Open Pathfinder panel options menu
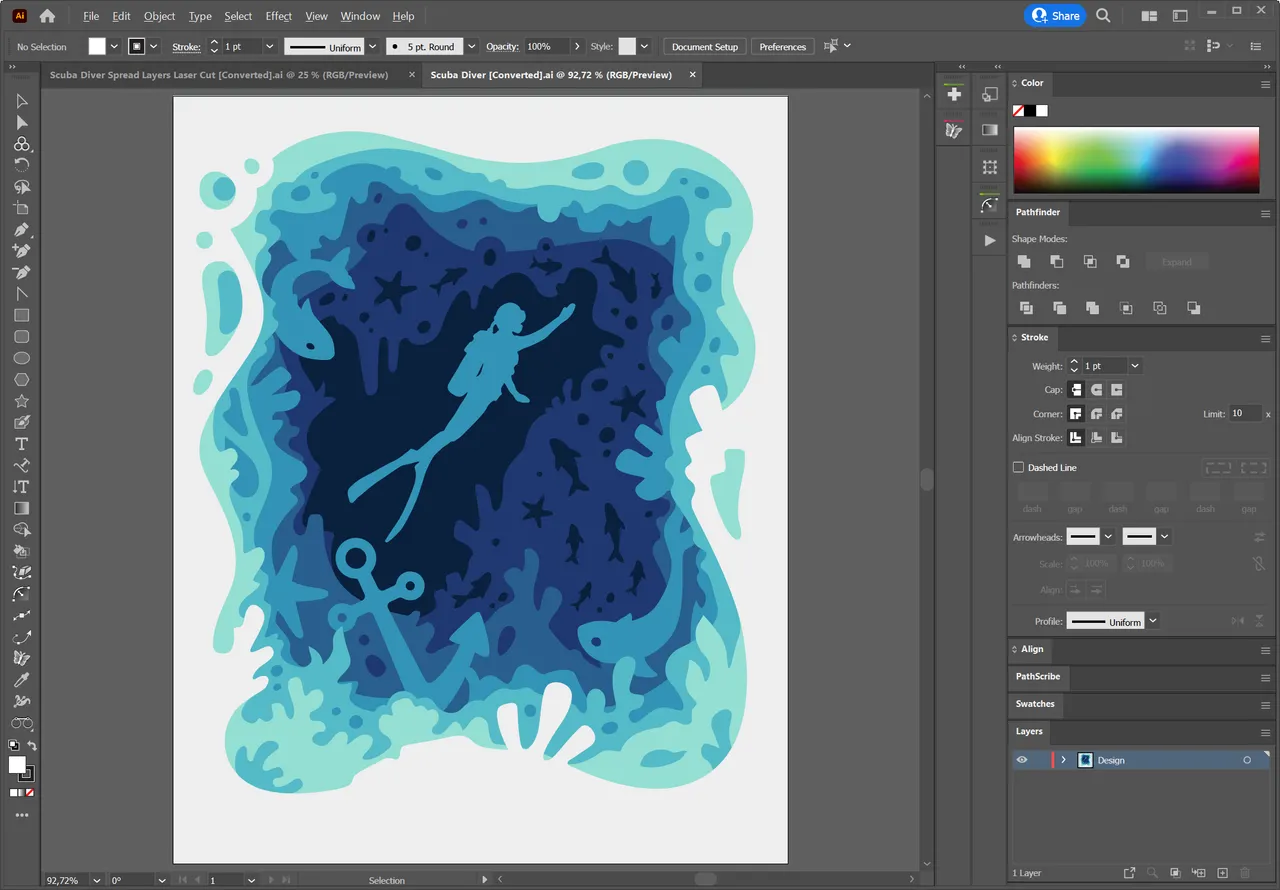 [x=1265, y=213]
